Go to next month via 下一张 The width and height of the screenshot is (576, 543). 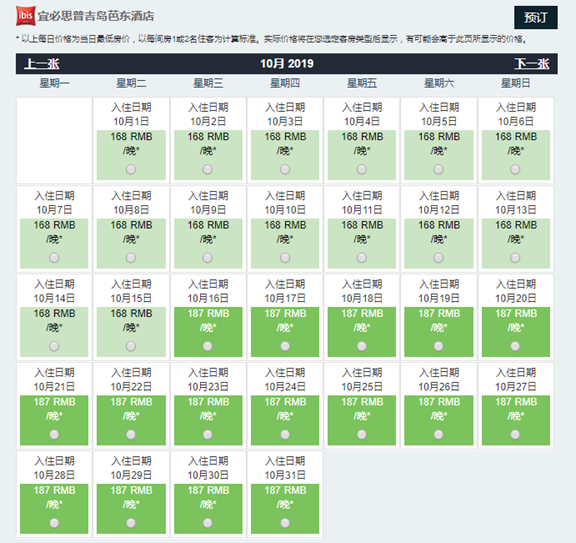click(x=532, y=64)
